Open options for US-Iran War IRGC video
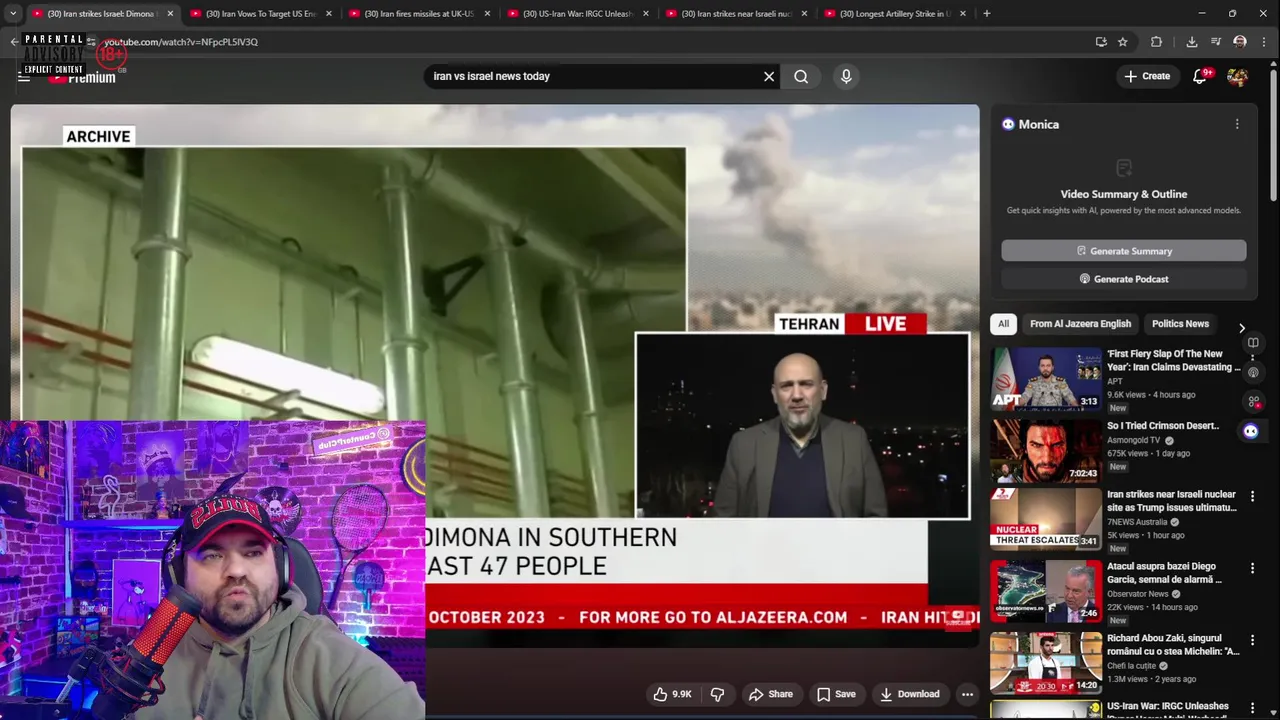Screen dimensions: 1280x720 coord(1252,709)
